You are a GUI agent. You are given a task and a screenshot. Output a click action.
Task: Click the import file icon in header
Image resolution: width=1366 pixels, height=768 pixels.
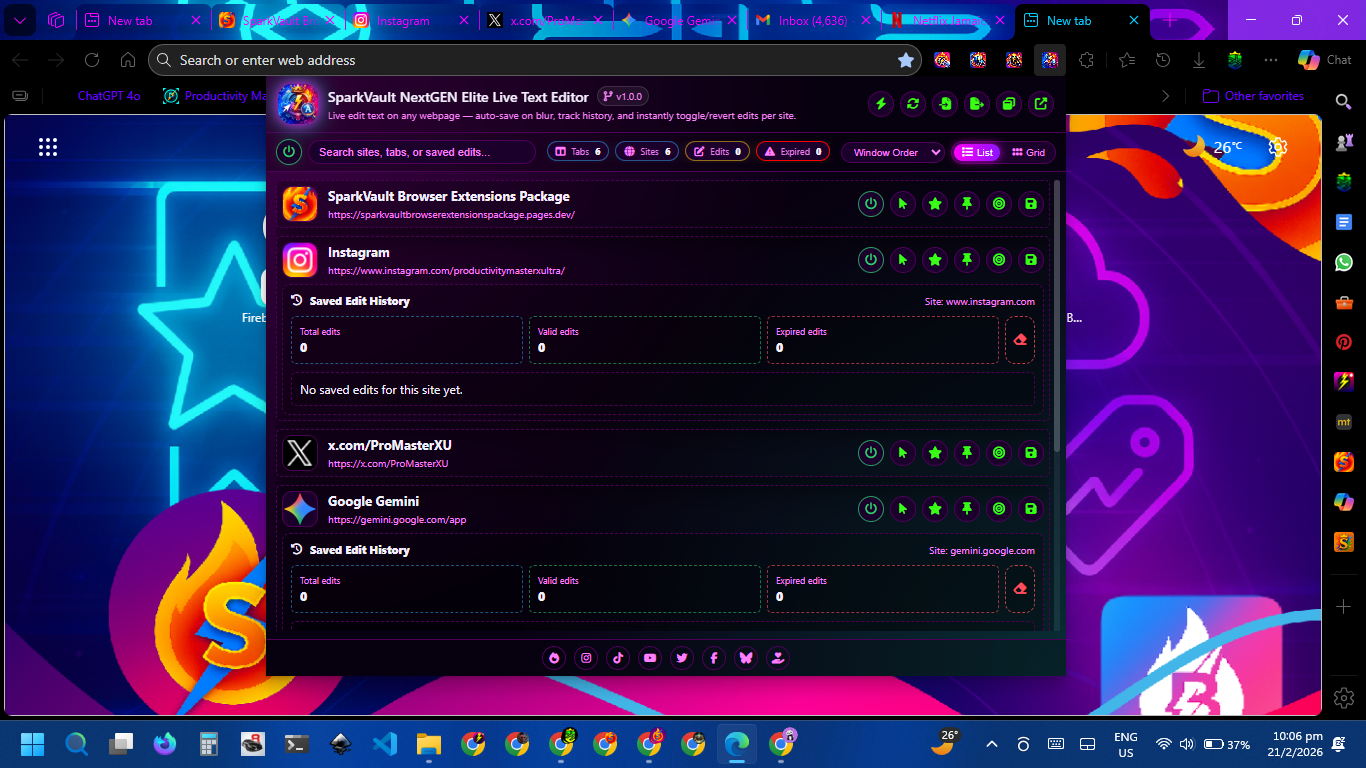pyautogui.click(x=945, y=103)
